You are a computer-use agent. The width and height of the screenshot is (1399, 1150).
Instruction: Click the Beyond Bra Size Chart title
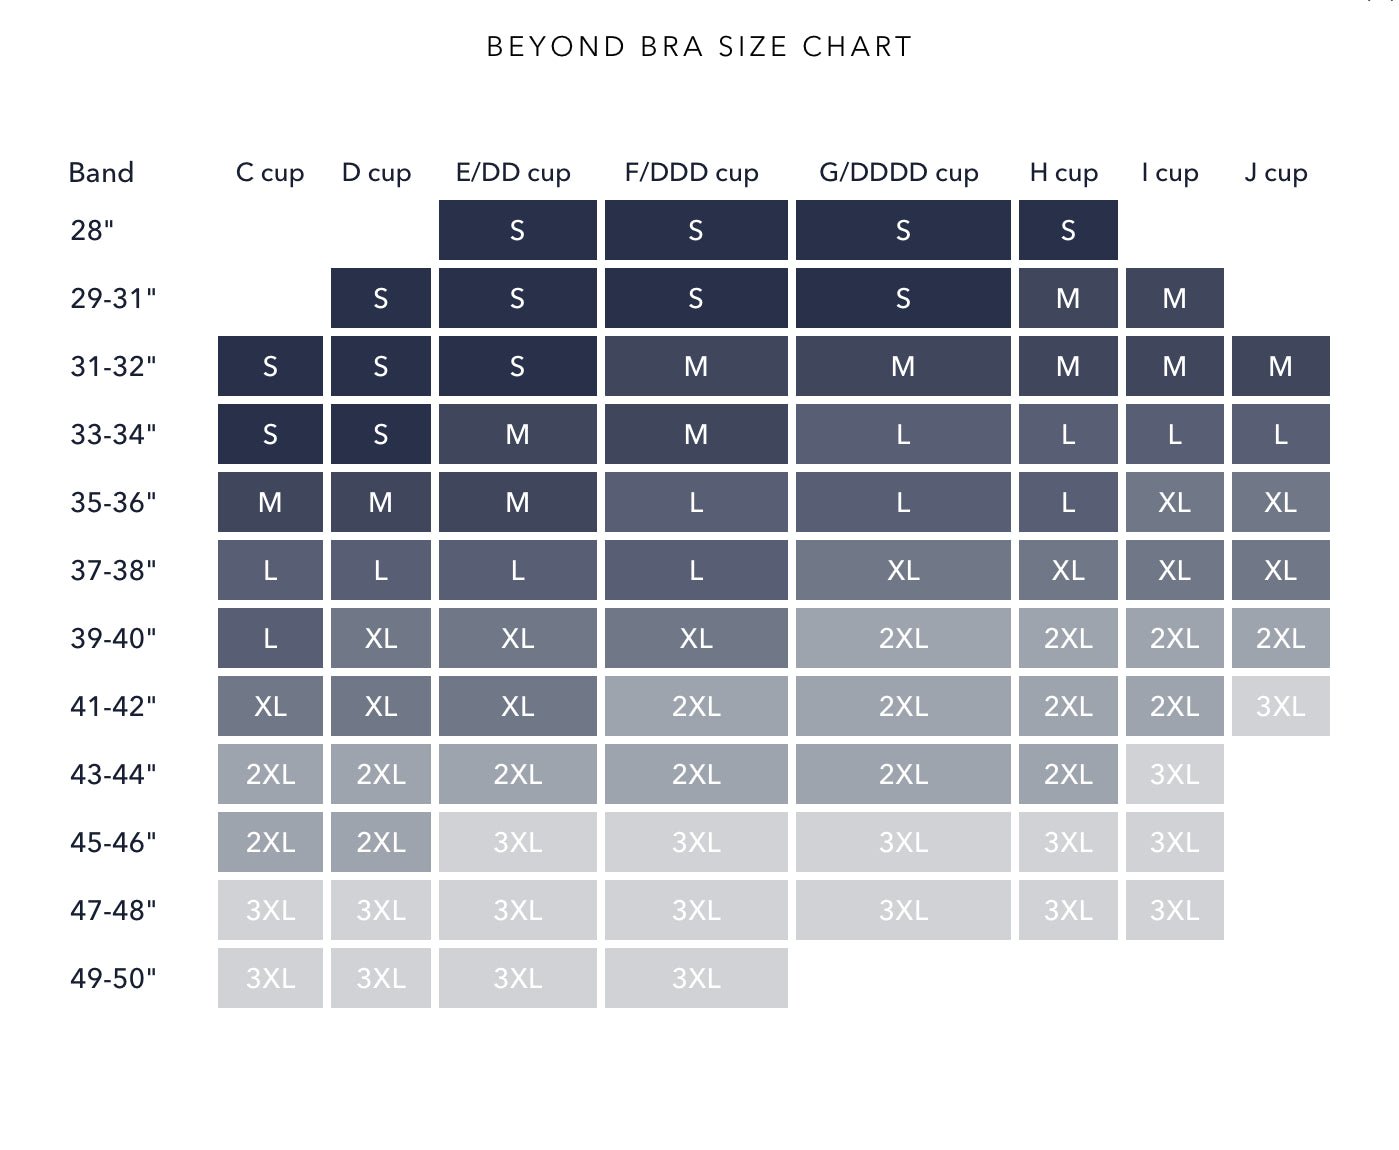(x=699, y=47)
